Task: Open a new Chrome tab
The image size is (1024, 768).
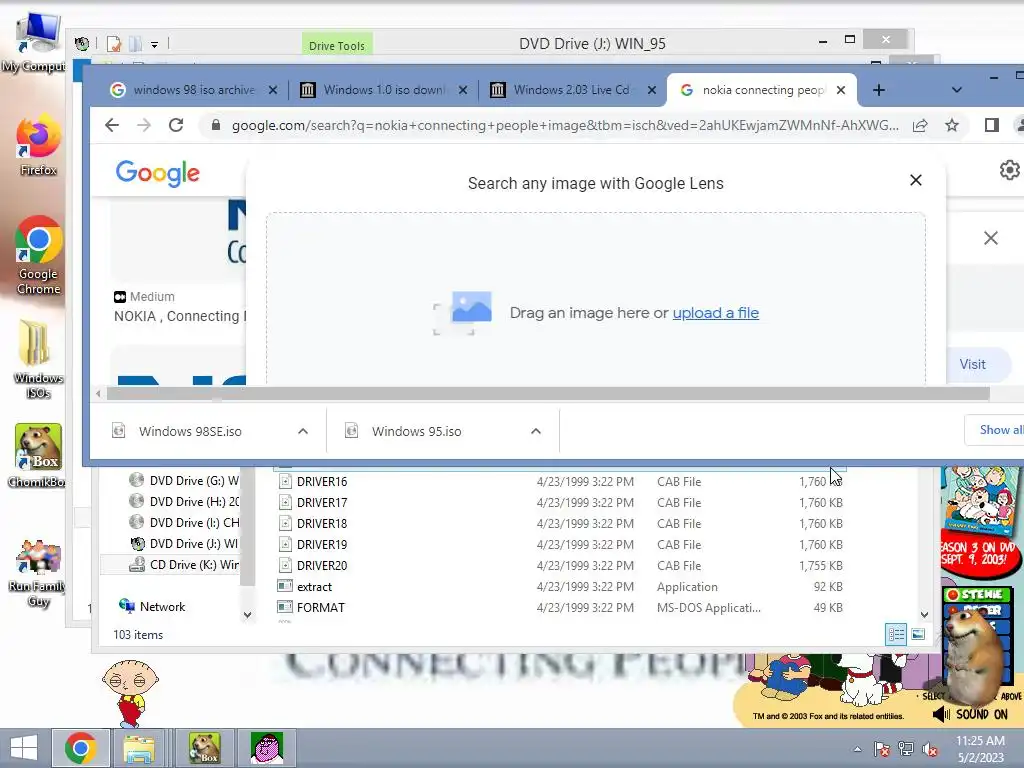Action: click(x=879, y=90)
